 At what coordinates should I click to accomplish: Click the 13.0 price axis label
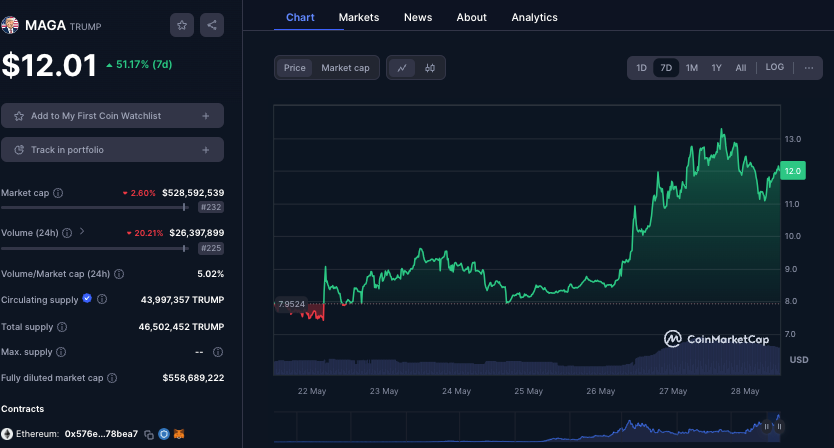793,139
